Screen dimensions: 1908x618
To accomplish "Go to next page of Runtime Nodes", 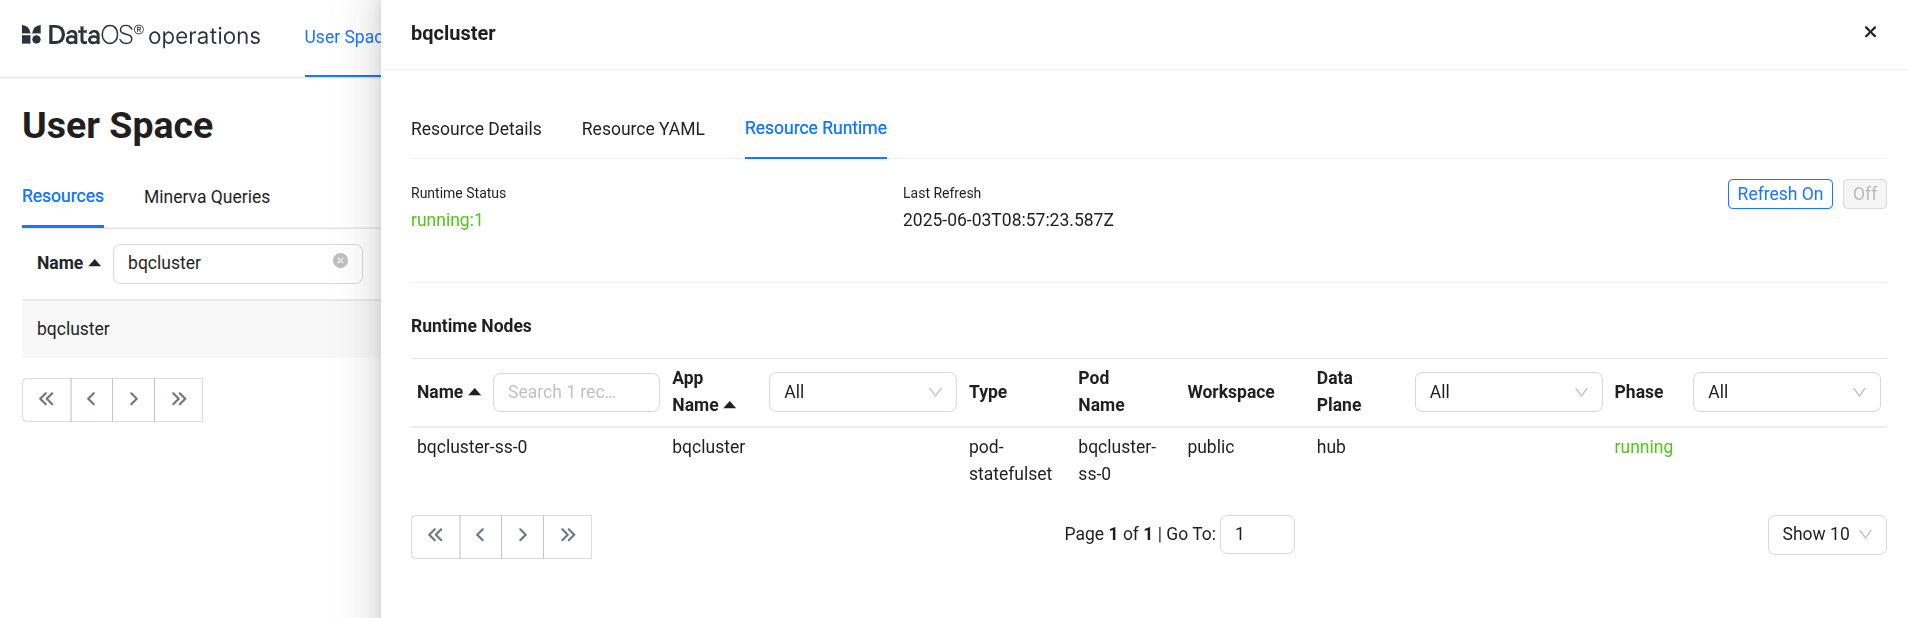I will (523, 536).
